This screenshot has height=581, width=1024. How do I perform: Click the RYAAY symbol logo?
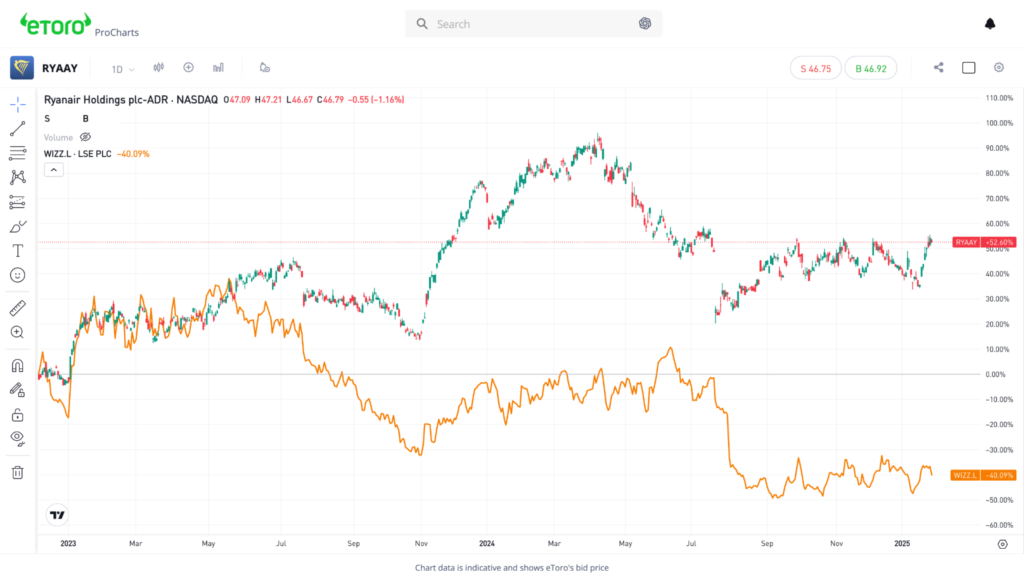point(22,68)
